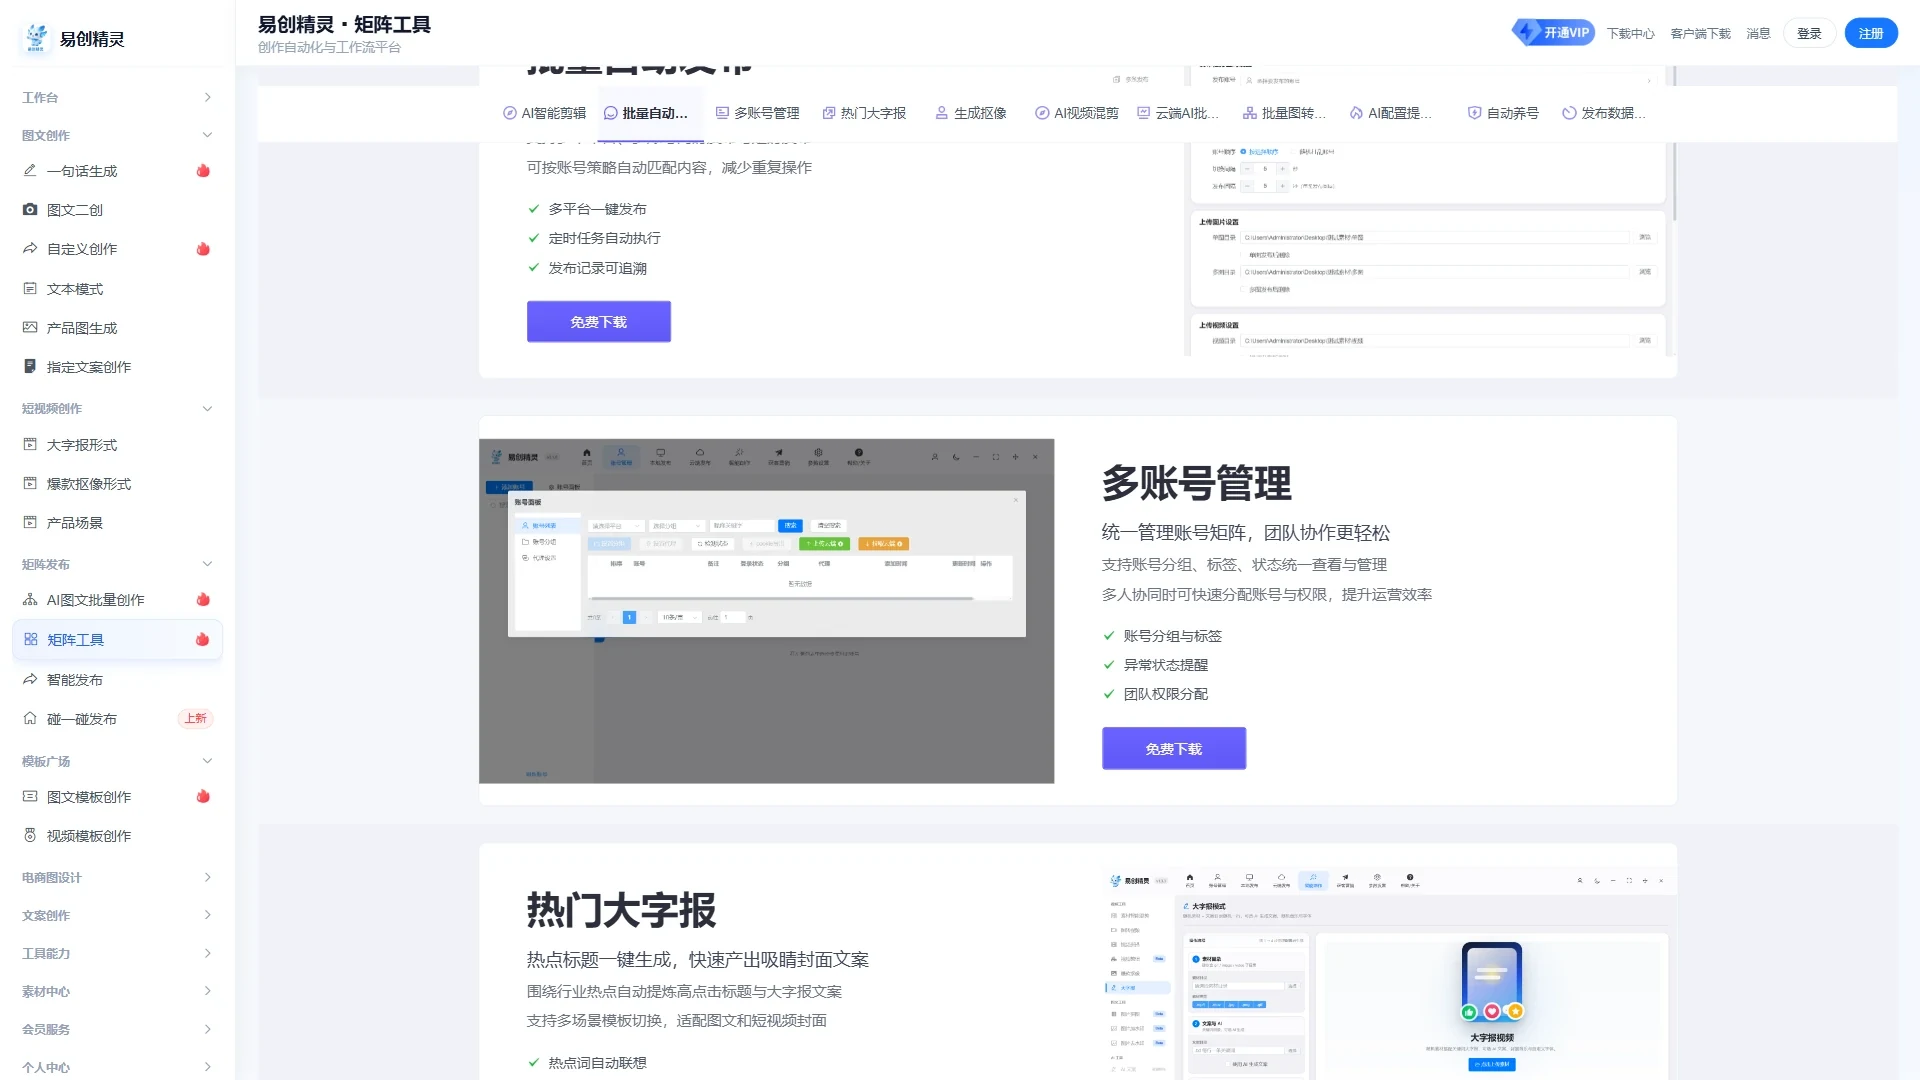Click the hierarchy icon beside AI图文批量创作

30,600
